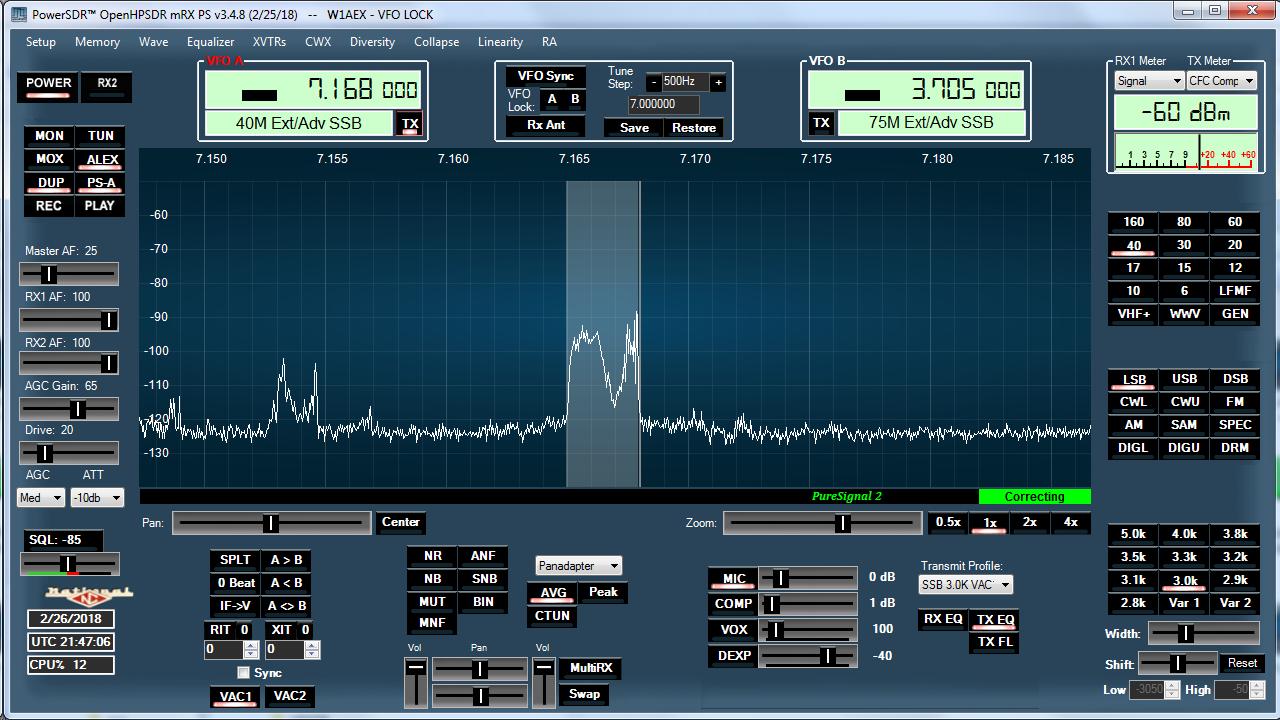The height and width of the screenshot is (720, 1280).
Task: Enable the Sync checkbox
Action: [243, 673]
